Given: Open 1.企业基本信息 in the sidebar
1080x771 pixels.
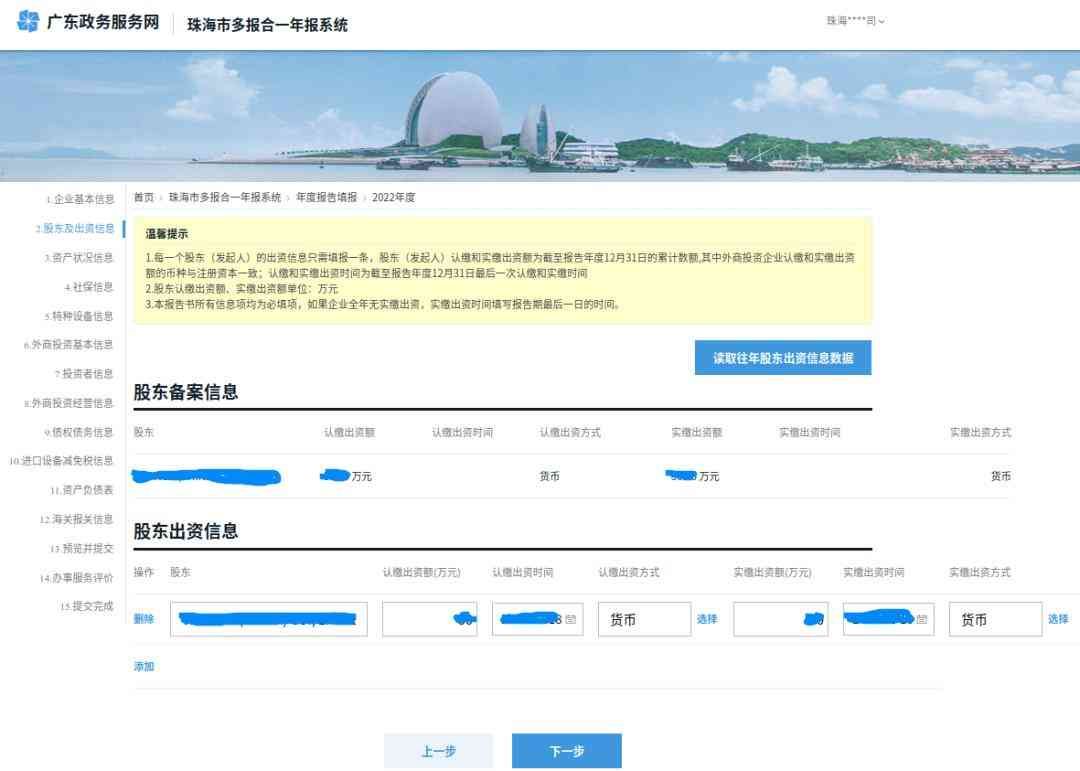Looking at the screenshot, I should tap(79, 199).
